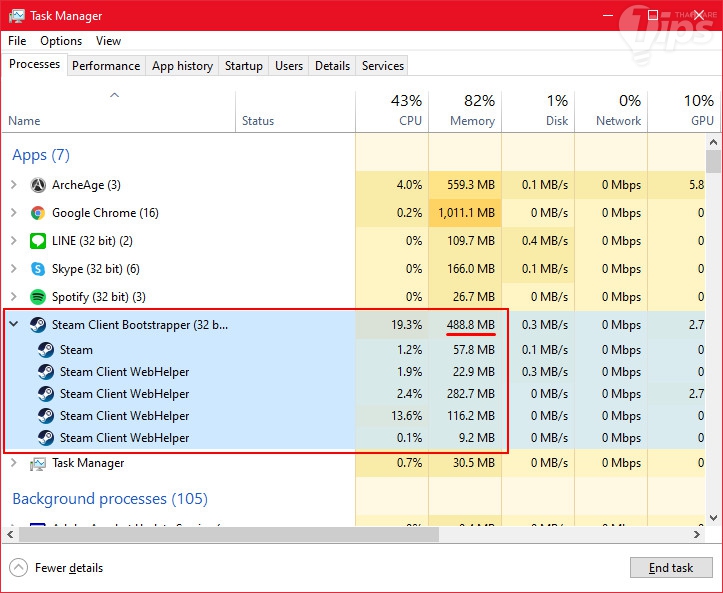The height and width of the screenshot is (593, 723).
Task: Click the Steam child process icon
Action: click(46, 350)
